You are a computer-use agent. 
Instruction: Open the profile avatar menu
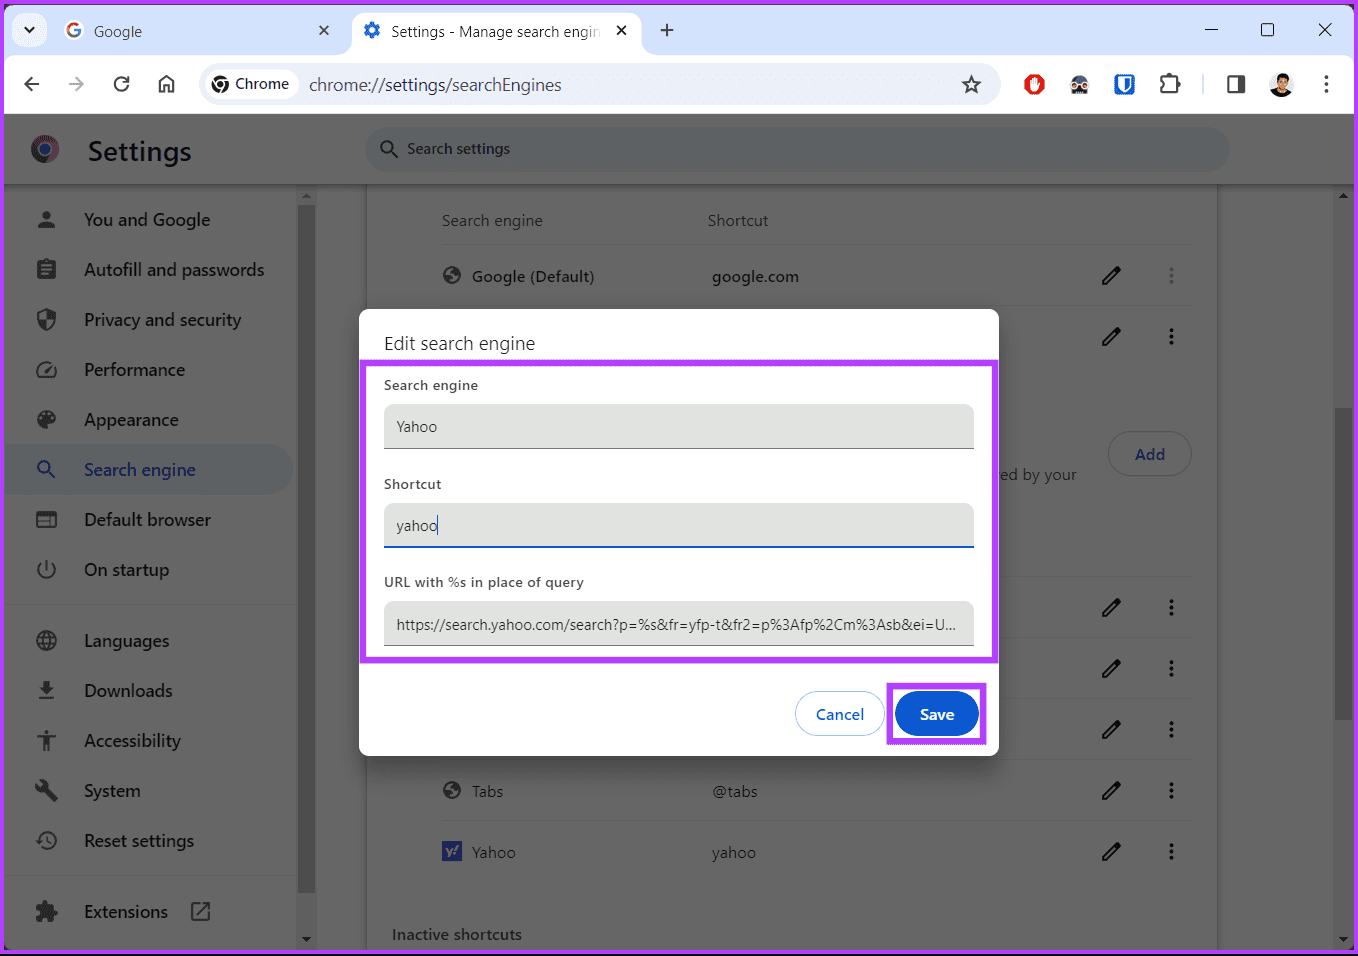pos(1281,85)
